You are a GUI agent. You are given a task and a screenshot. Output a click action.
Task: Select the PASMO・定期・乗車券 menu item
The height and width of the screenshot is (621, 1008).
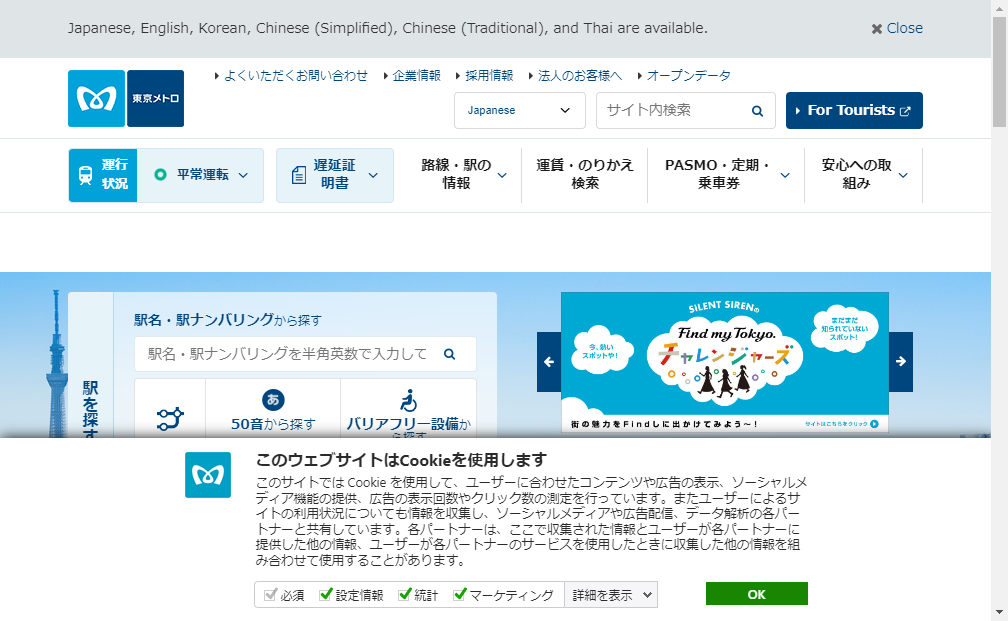click(716, 176)
